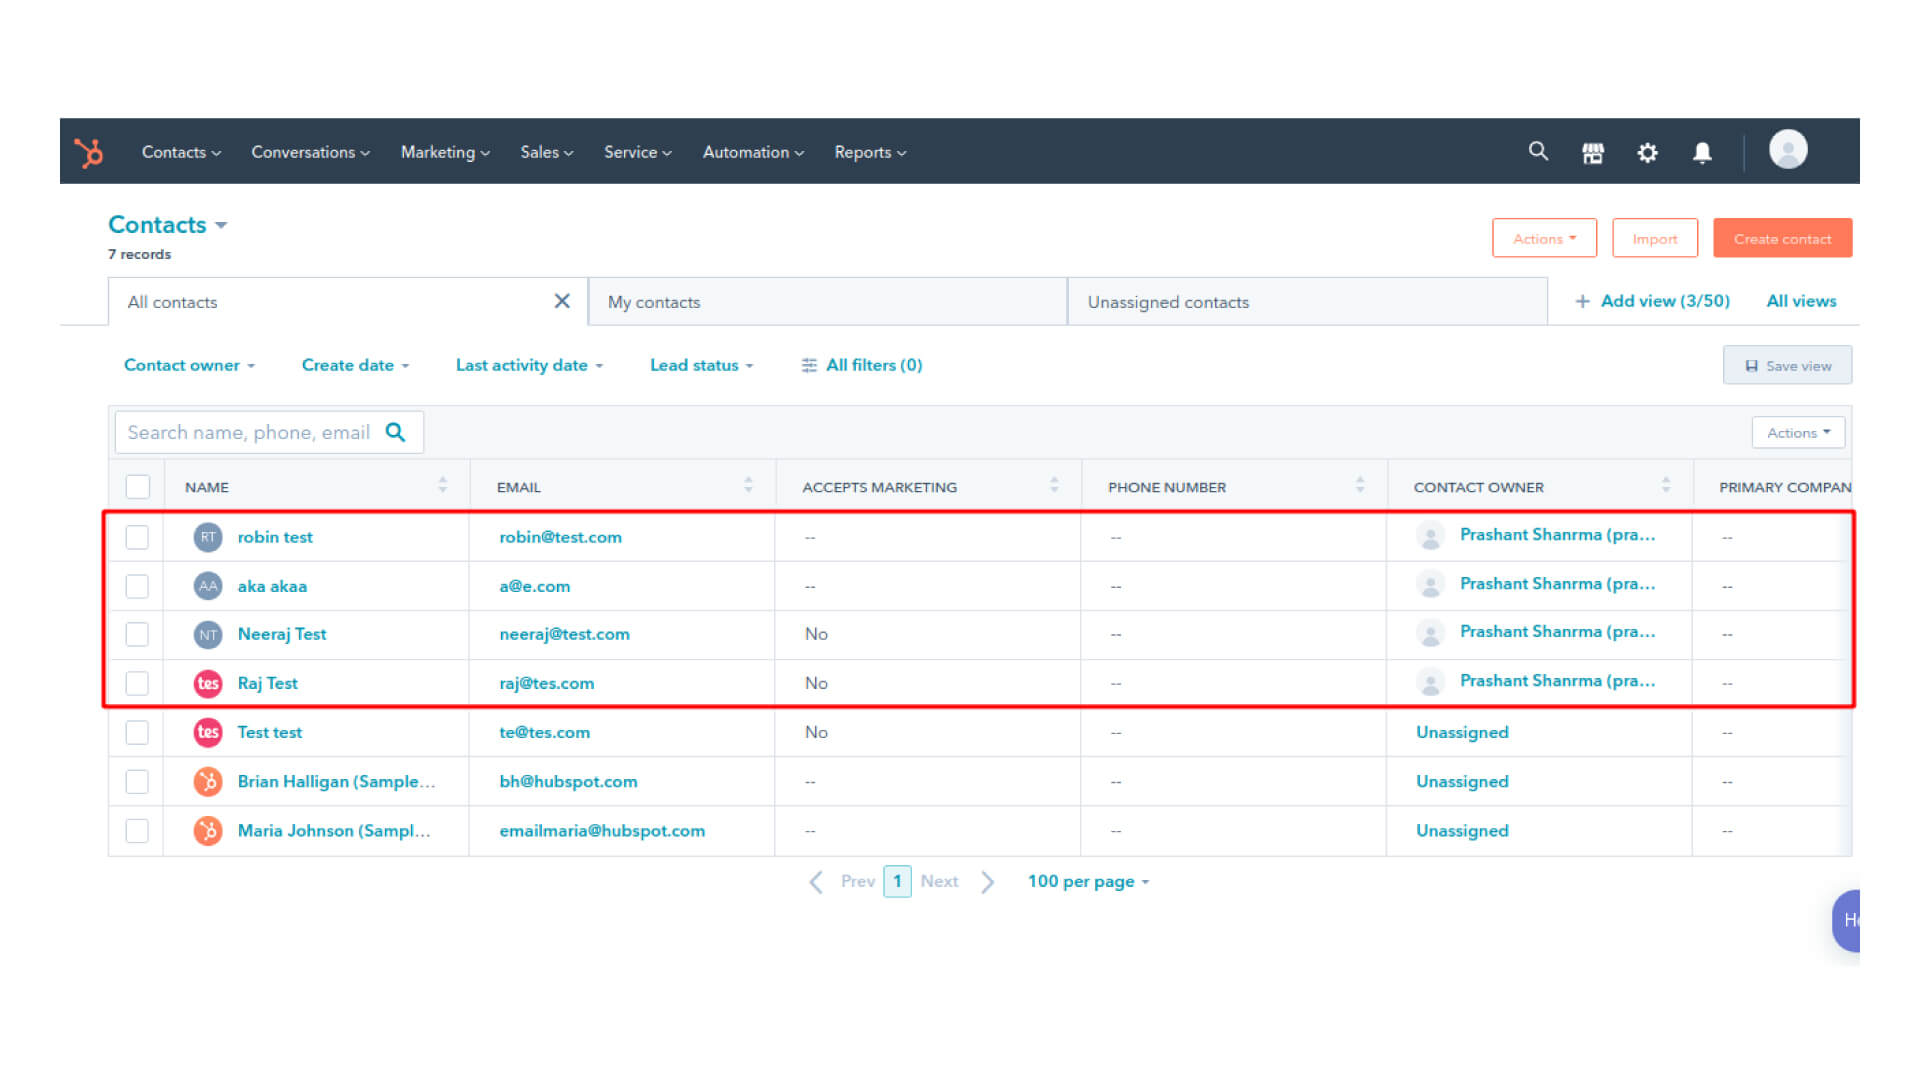Expand the Contact owner filter dropdown

pyautogui.click(x=189, y=365)
